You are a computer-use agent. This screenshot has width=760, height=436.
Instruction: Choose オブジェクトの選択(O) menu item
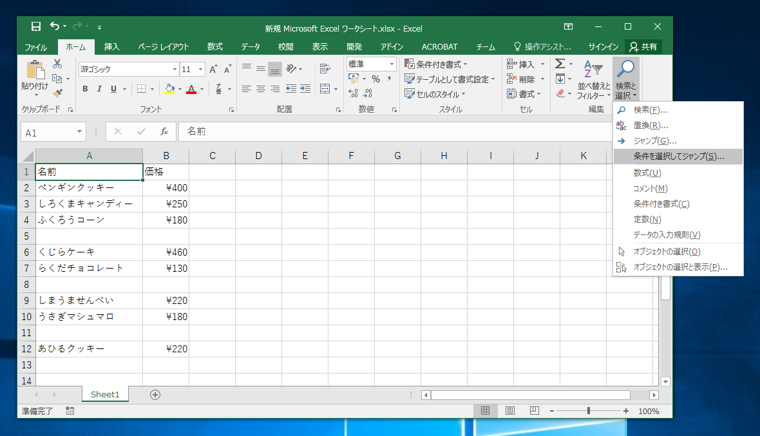pyautogui.click(x=678, y=251)
